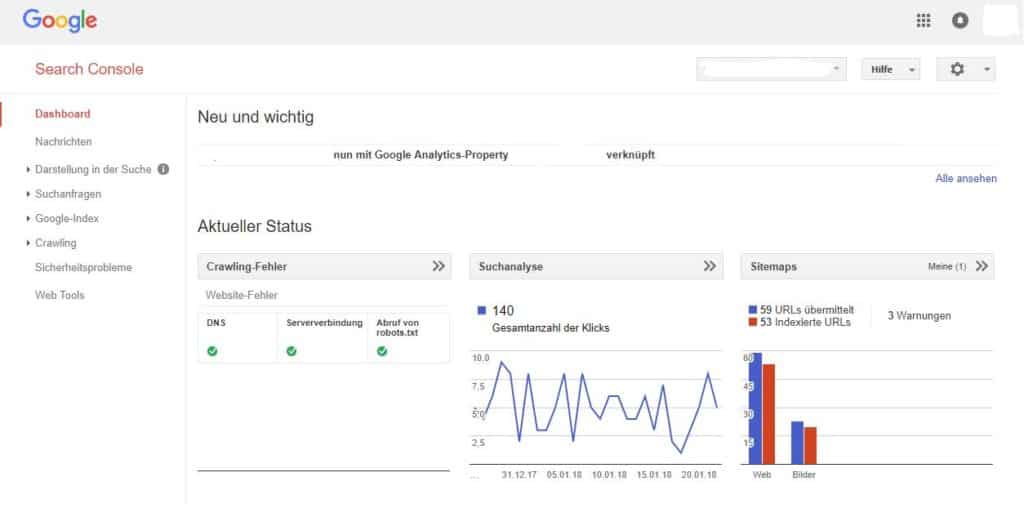Click the green check under Abruf von robots.txt

point(382,351)
